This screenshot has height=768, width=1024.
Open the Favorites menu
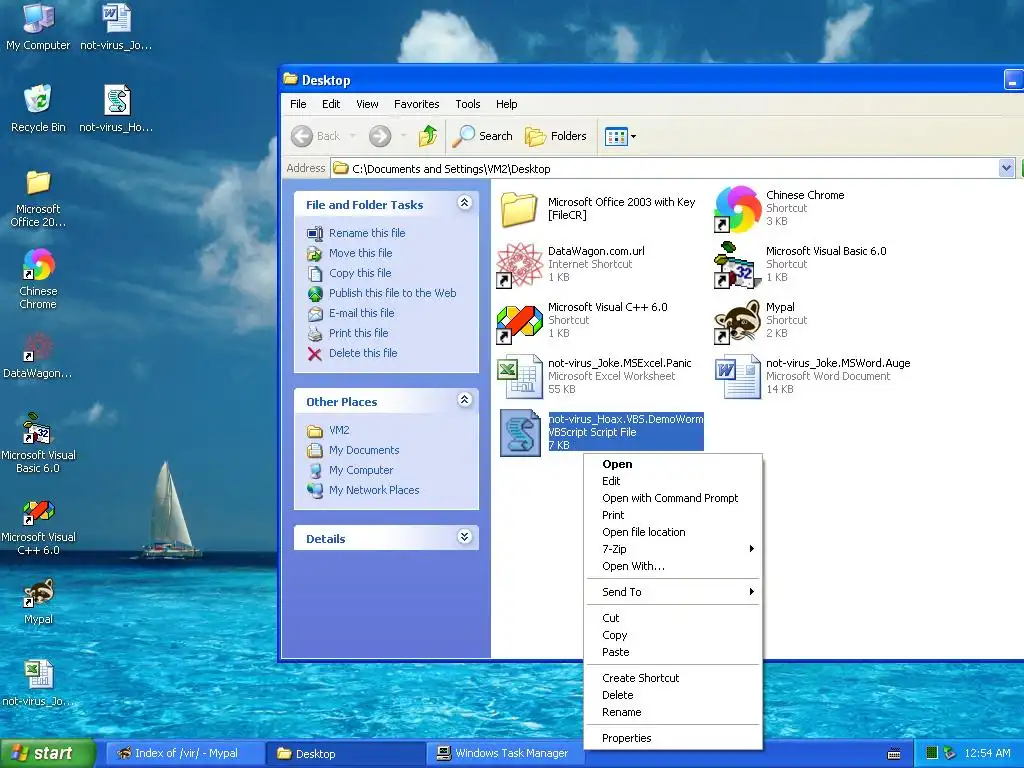(x=417, y=104)
